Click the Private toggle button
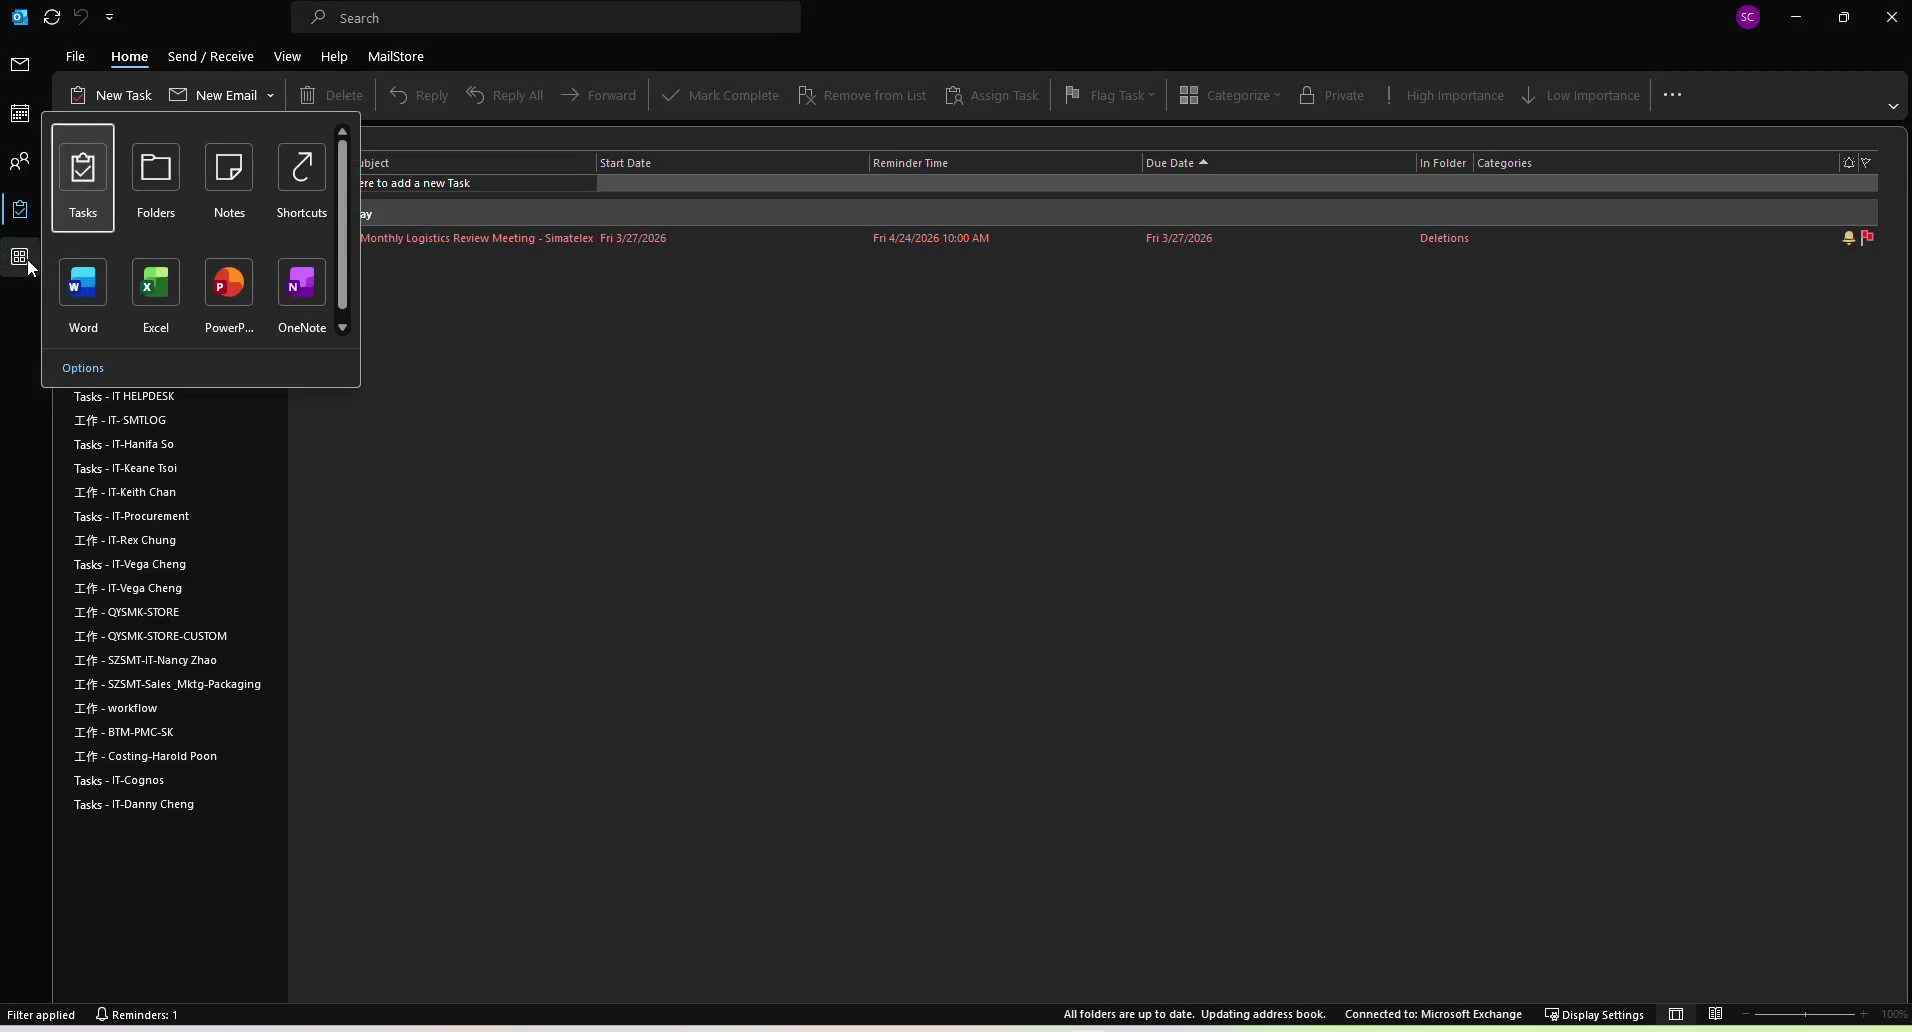1912x1032 pixels. [x=1331, y=95]
